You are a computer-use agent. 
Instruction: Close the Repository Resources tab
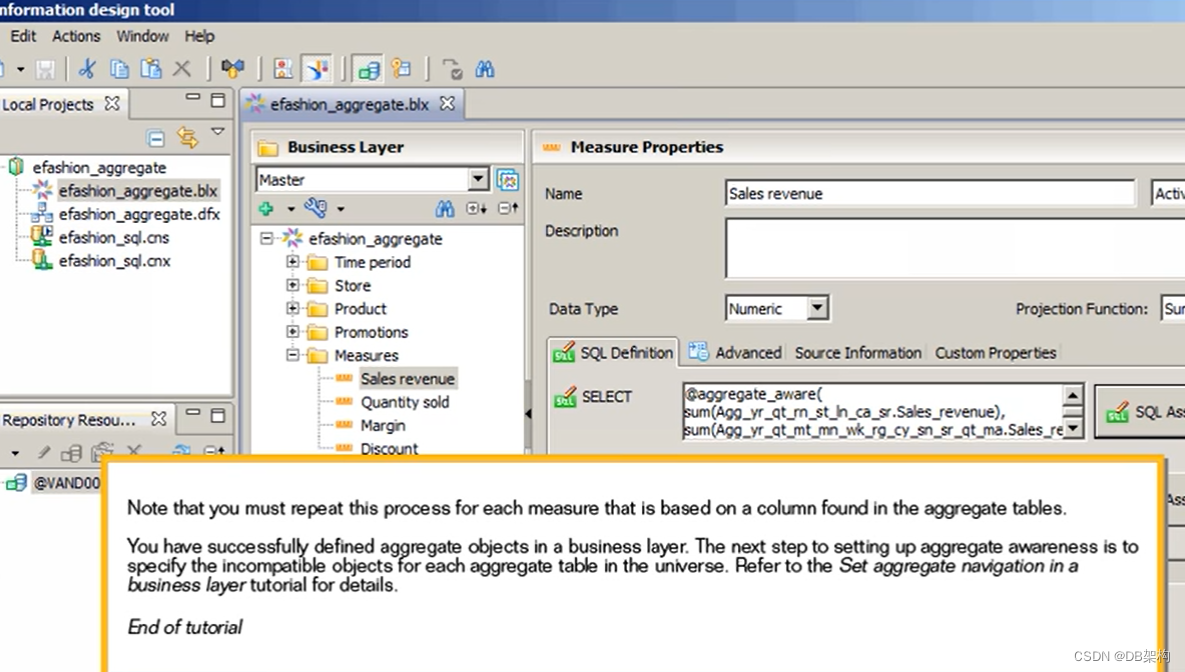coord(159,419)
